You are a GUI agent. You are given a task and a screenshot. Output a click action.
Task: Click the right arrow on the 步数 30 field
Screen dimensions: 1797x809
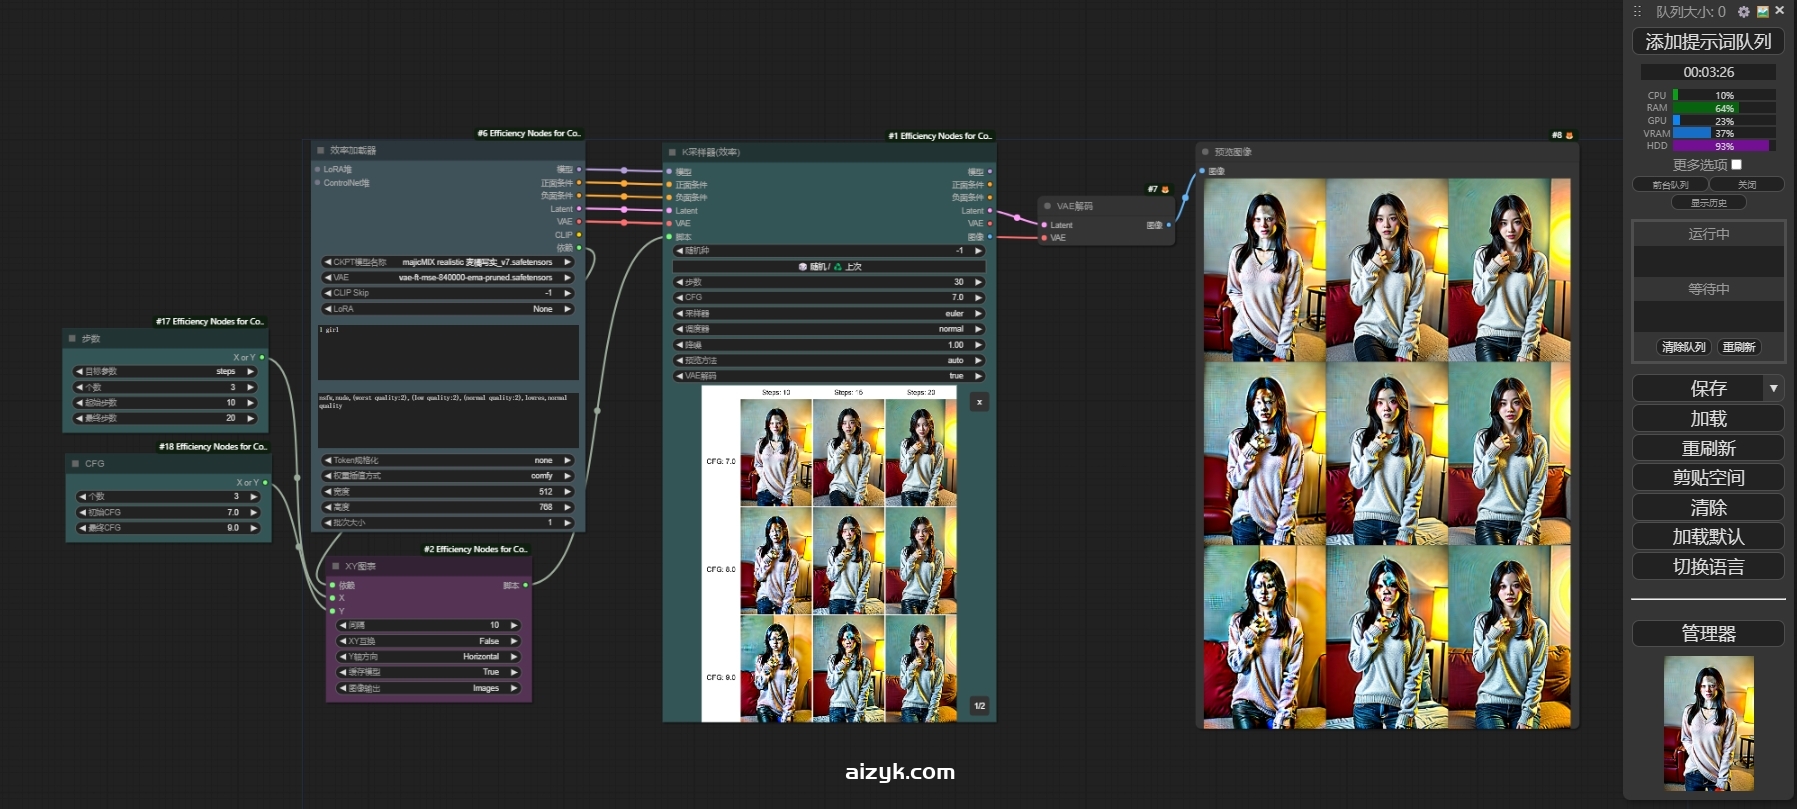978,282
